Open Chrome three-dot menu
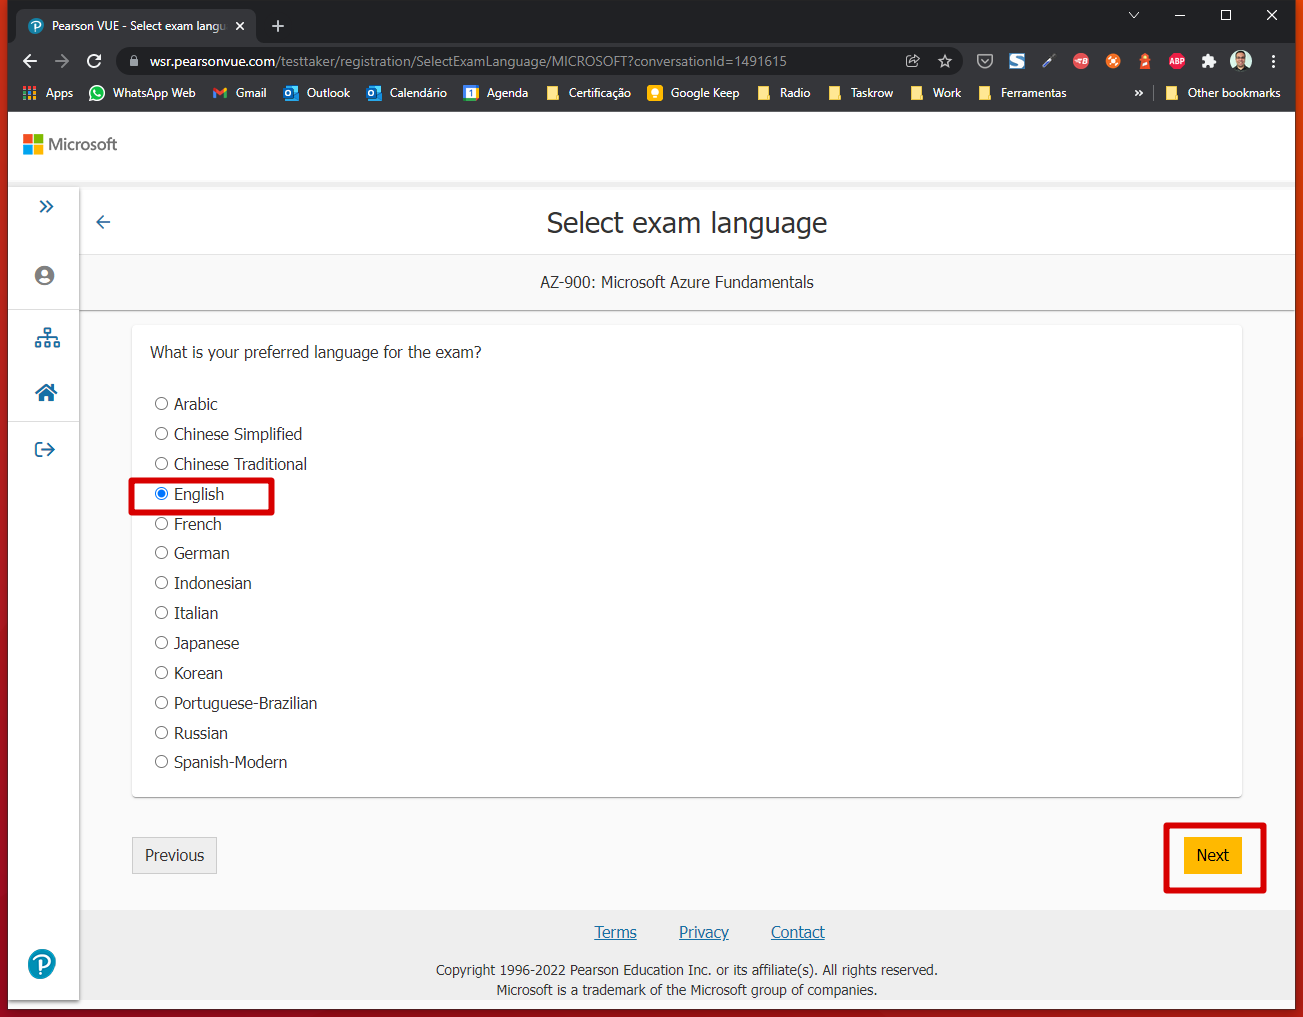 pos(1273,61)
